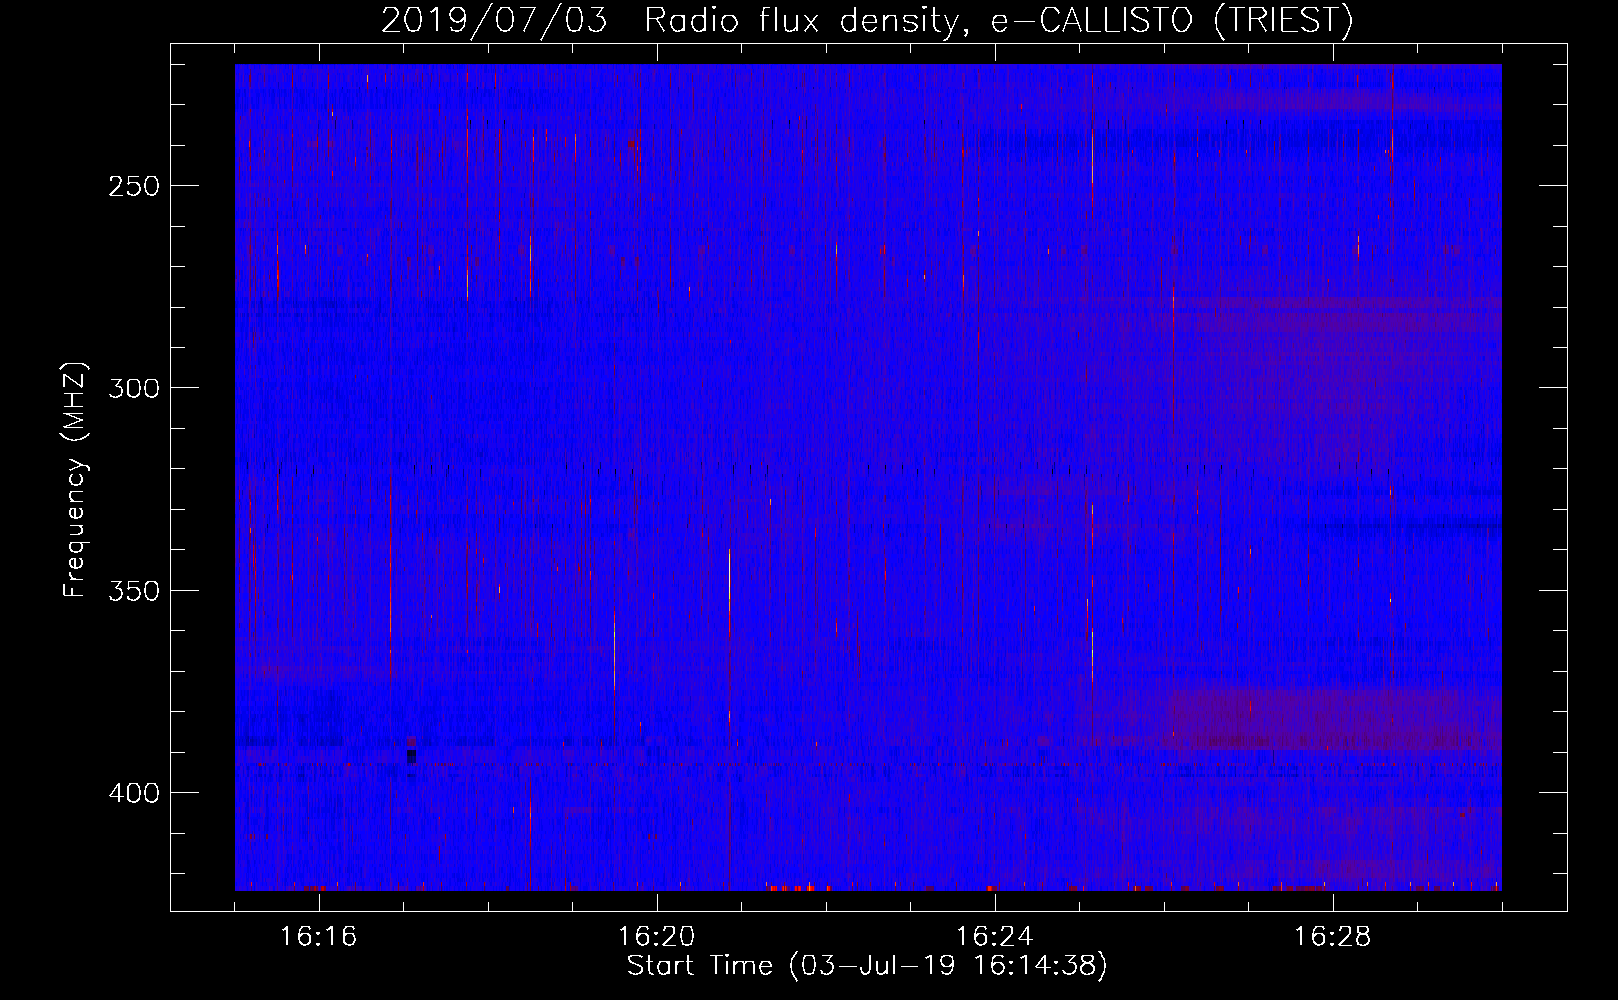Click the plot title '2019/07/03 Radio flux density, e-CALLISTO (TRIEST)'
This screenshot has height=1000, width=1618.
click(x=867, y=21)
